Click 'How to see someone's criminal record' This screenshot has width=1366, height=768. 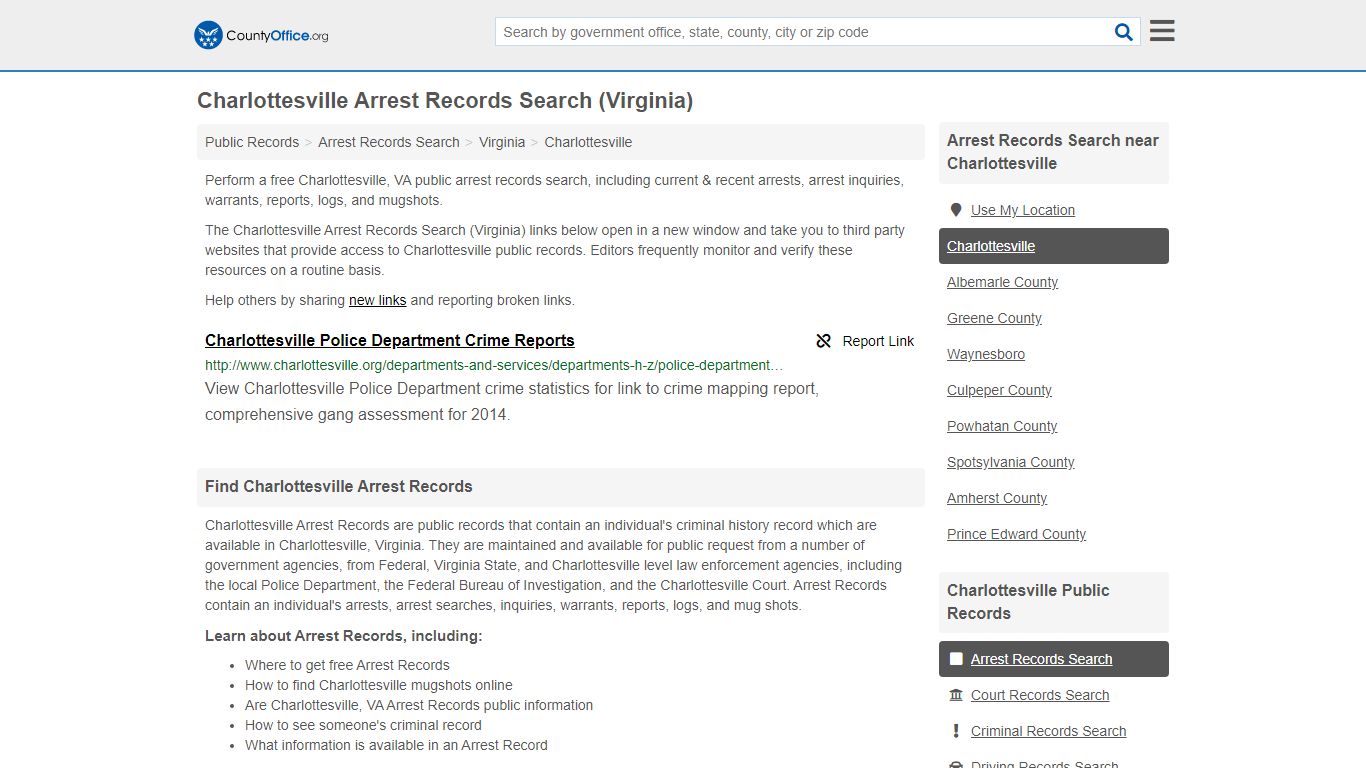(363, 725)
